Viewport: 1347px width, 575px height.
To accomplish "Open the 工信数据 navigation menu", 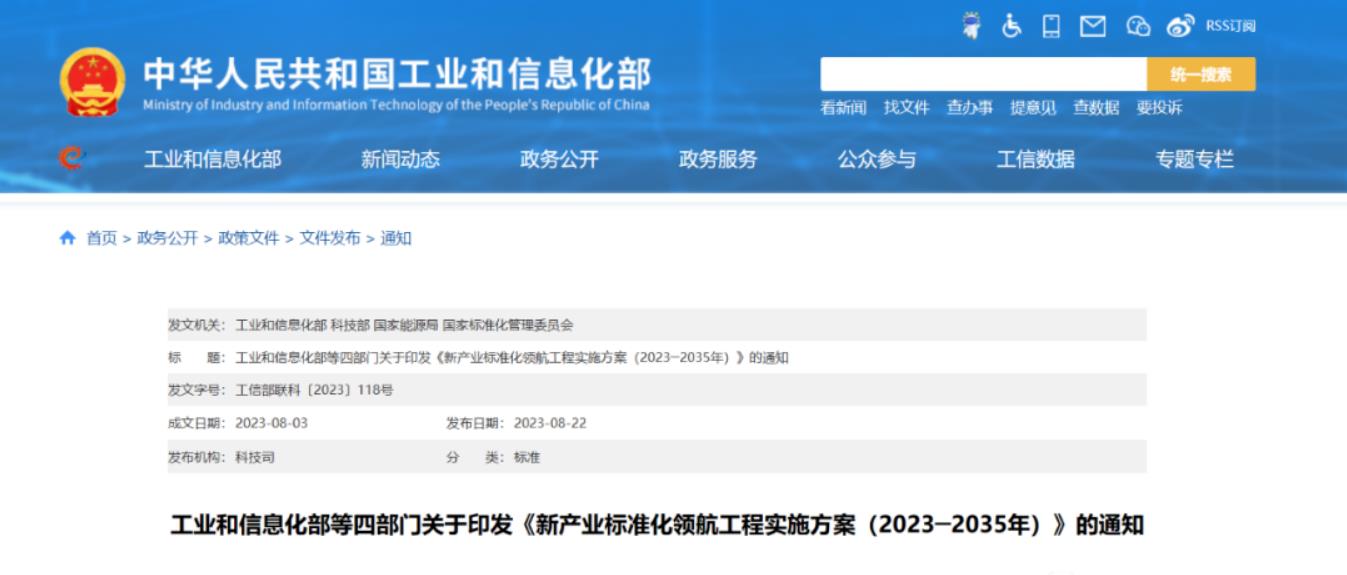I will click(x=1036, y=159).
